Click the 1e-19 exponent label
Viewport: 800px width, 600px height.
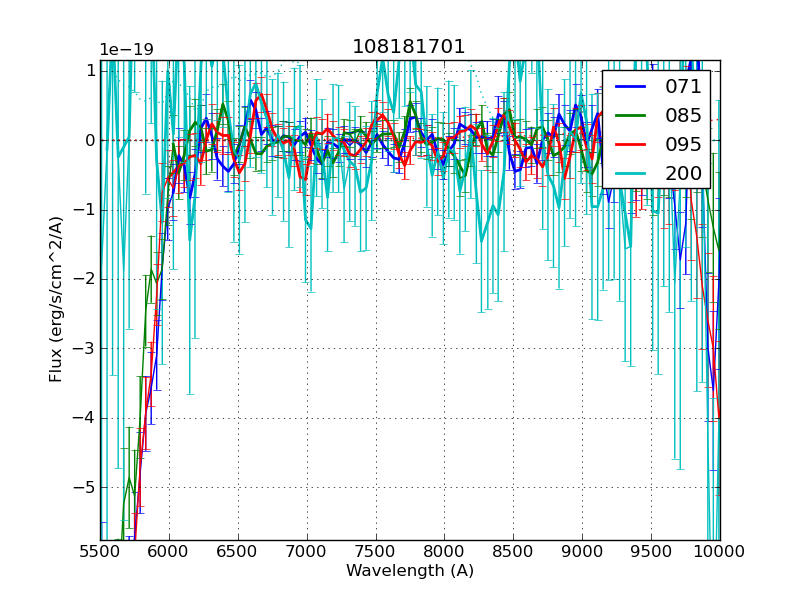[x=126, y=50]
